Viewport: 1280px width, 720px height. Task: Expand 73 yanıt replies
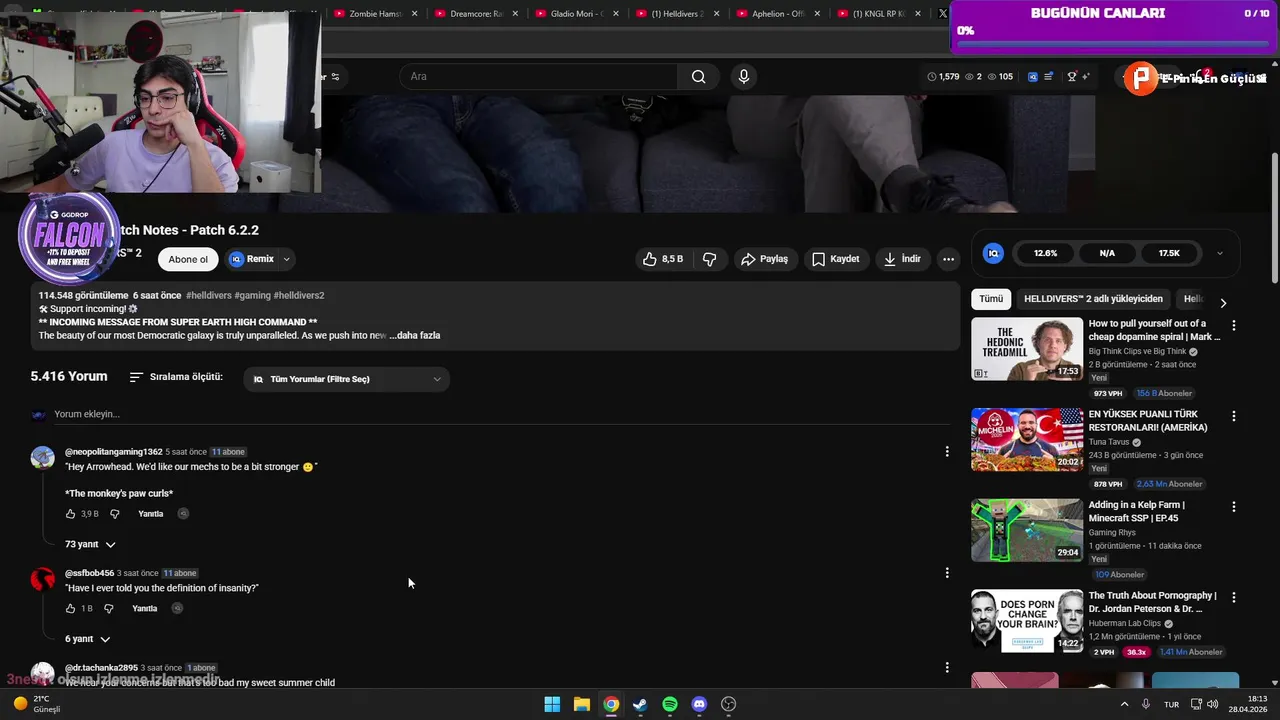coord(89,544)
